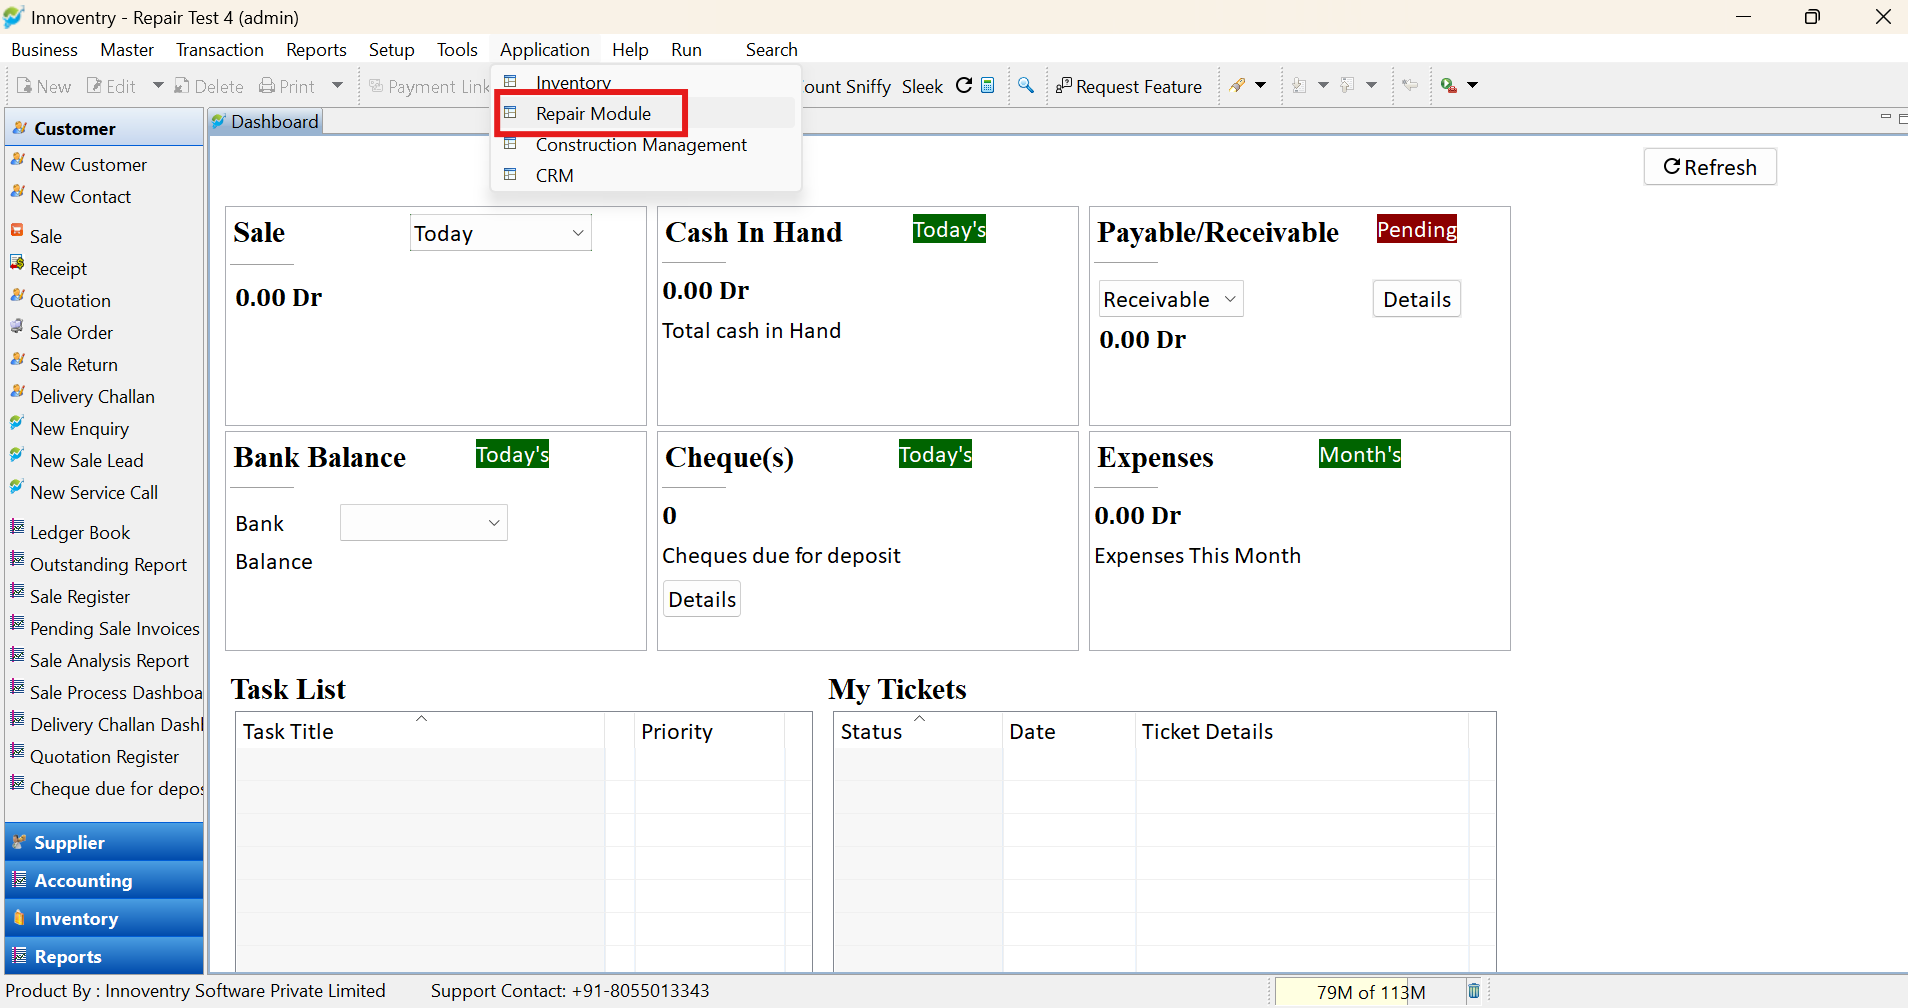Click the toolbar refresh arrow icon
1908x1008 pixels.
click(x=964, y=86)
